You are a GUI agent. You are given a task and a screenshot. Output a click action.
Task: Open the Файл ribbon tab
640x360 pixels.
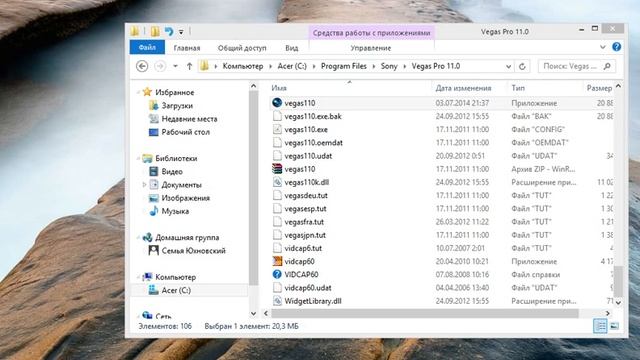(147, 47)
